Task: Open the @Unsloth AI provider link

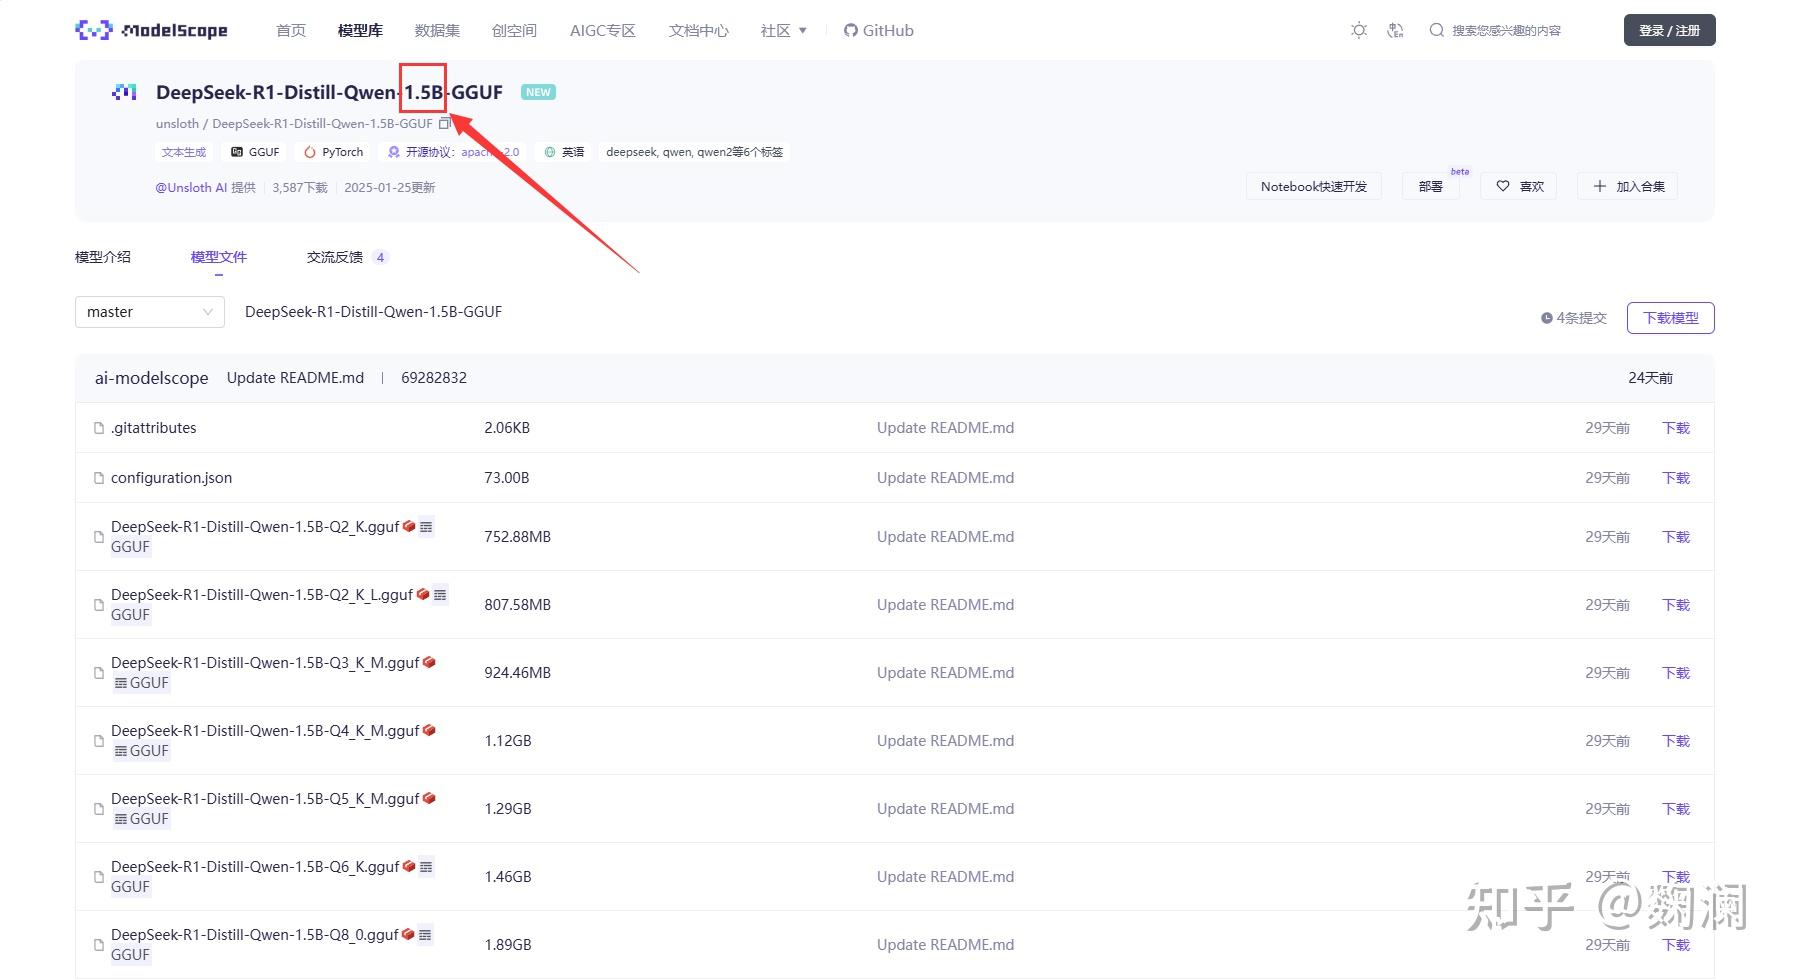Action: coord(191,187)
